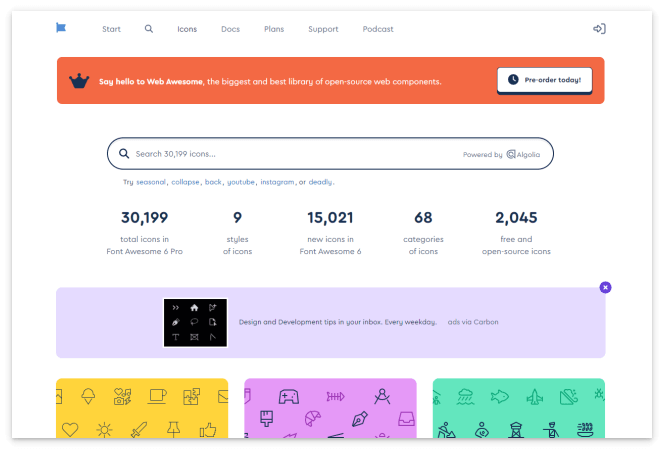Click the ice cream icon on the yellow card
The height and width of the screenshot is (451, 664).
(88, 396)
